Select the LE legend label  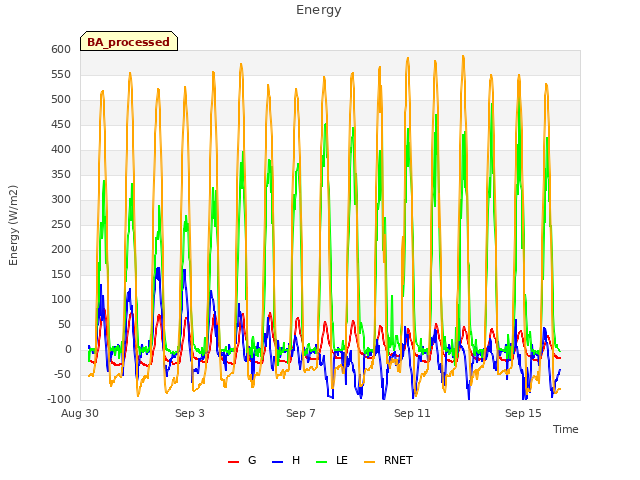342,460
